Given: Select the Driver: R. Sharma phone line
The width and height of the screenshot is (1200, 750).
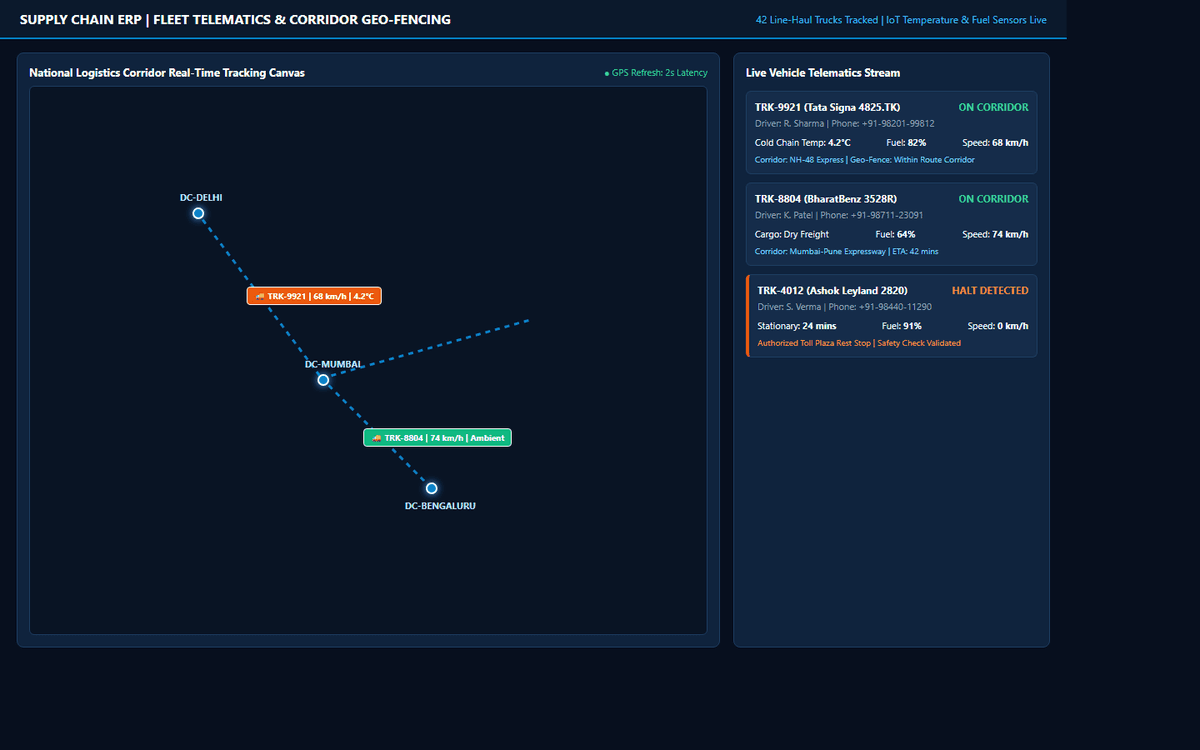Looking at the screenshot, I should (845, 124).
